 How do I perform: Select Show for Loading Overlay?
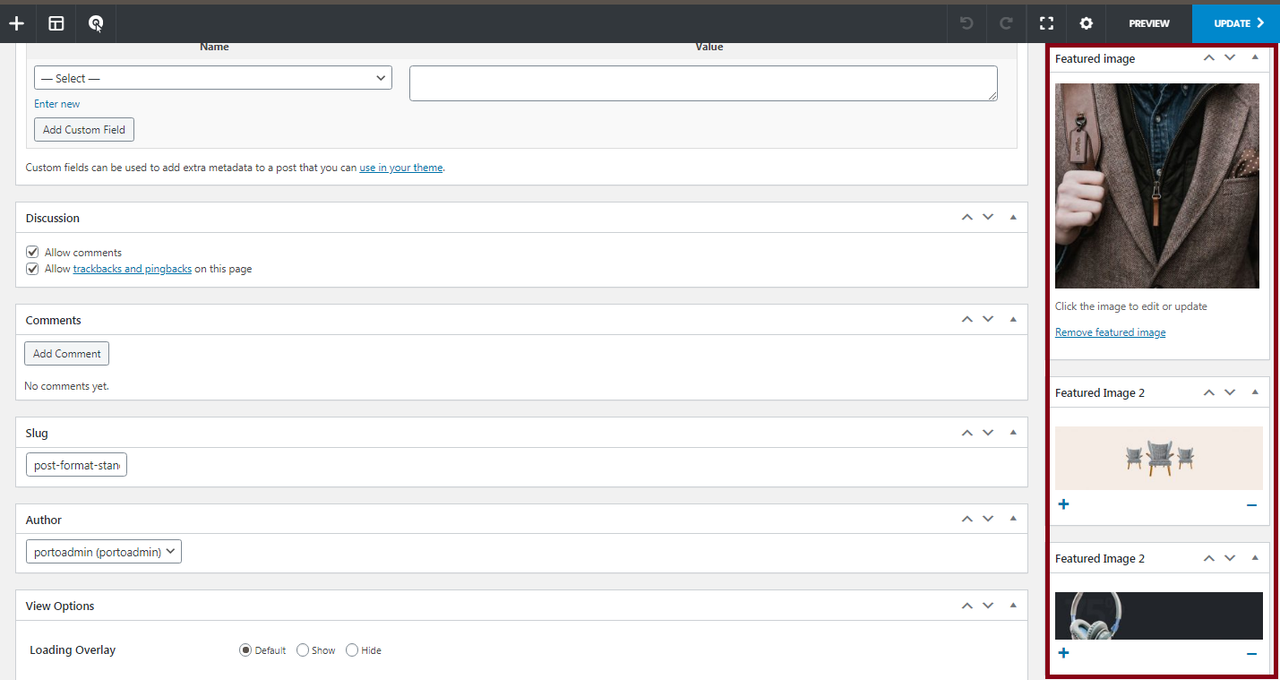(304, 650)
